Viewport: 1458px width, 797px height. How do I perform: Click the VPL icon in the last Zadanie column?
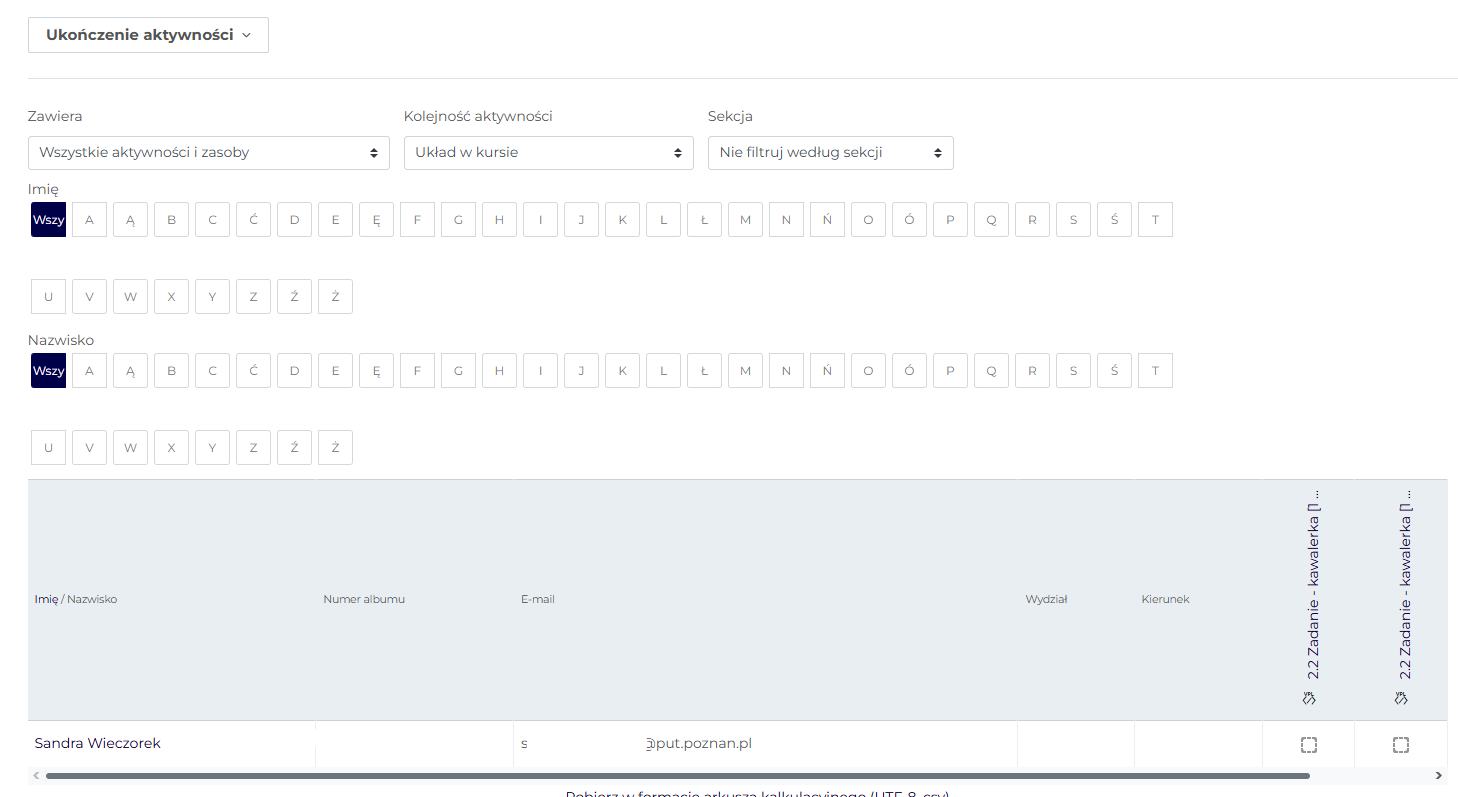pos(1402,698)
